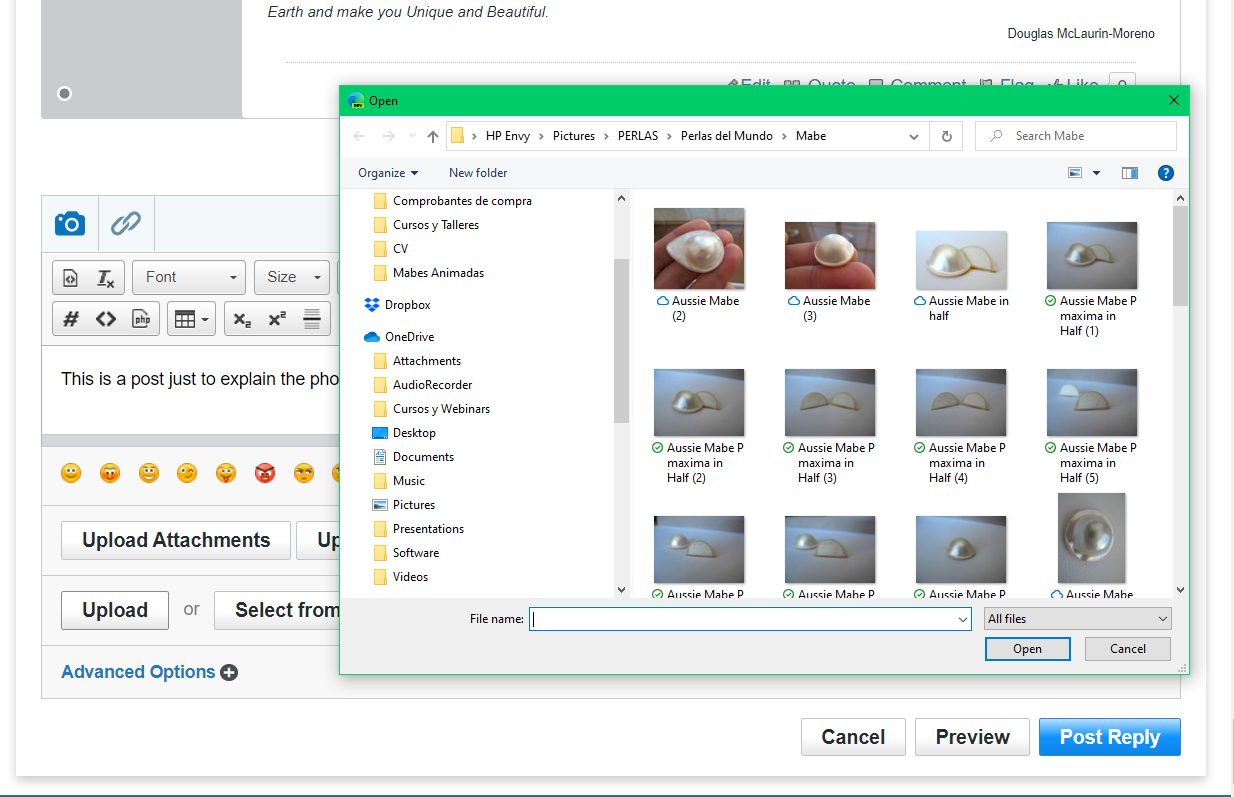Click Upload Attachments button
Screen dimensions: 1234x797
(176, 540)
